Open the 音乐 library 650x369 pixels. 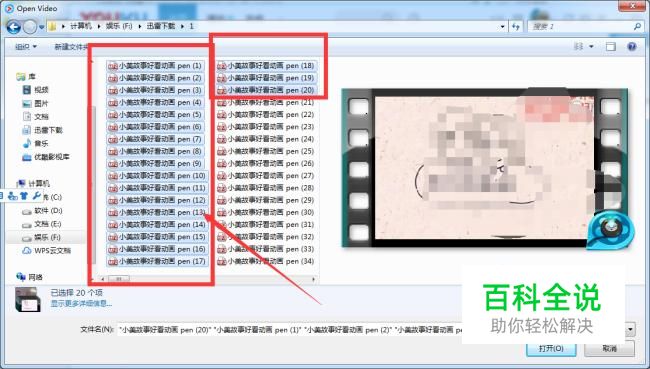(x=36, y=143)
